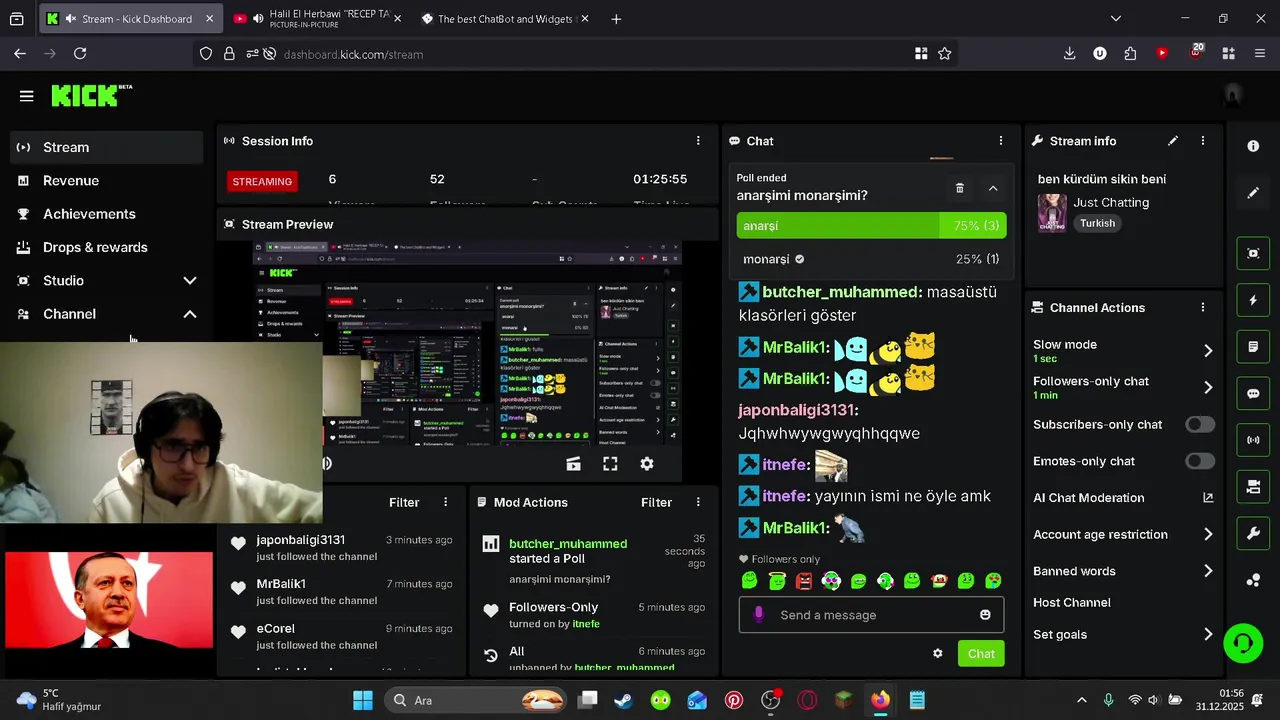Enter fullscreen on the stream preview

[x=610, y=464]
